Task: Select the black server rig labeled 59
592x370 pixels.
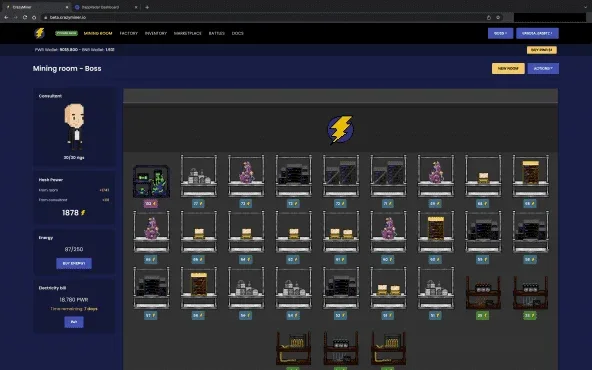Action: tap(483, 231)
